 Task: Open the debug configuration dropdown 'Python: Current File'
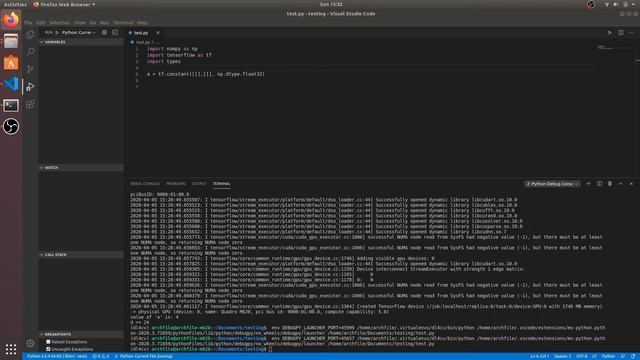coord(79,32)
